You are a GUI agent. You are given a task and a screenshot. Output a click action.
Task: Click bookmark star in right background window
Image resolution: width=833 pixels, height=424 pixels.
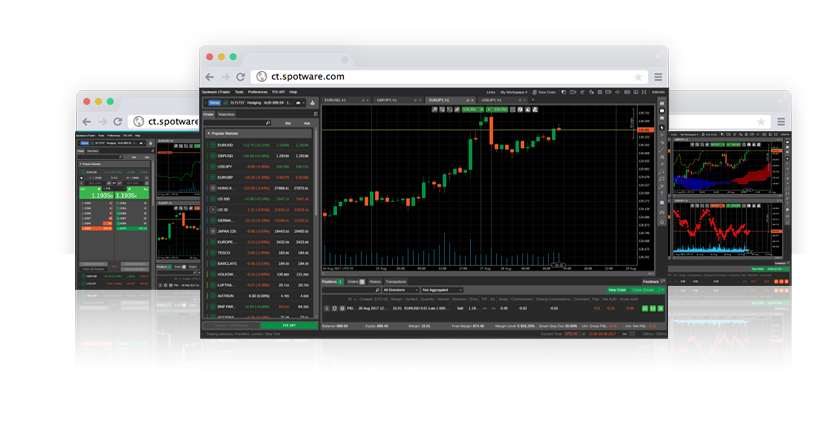pos(761,122)
